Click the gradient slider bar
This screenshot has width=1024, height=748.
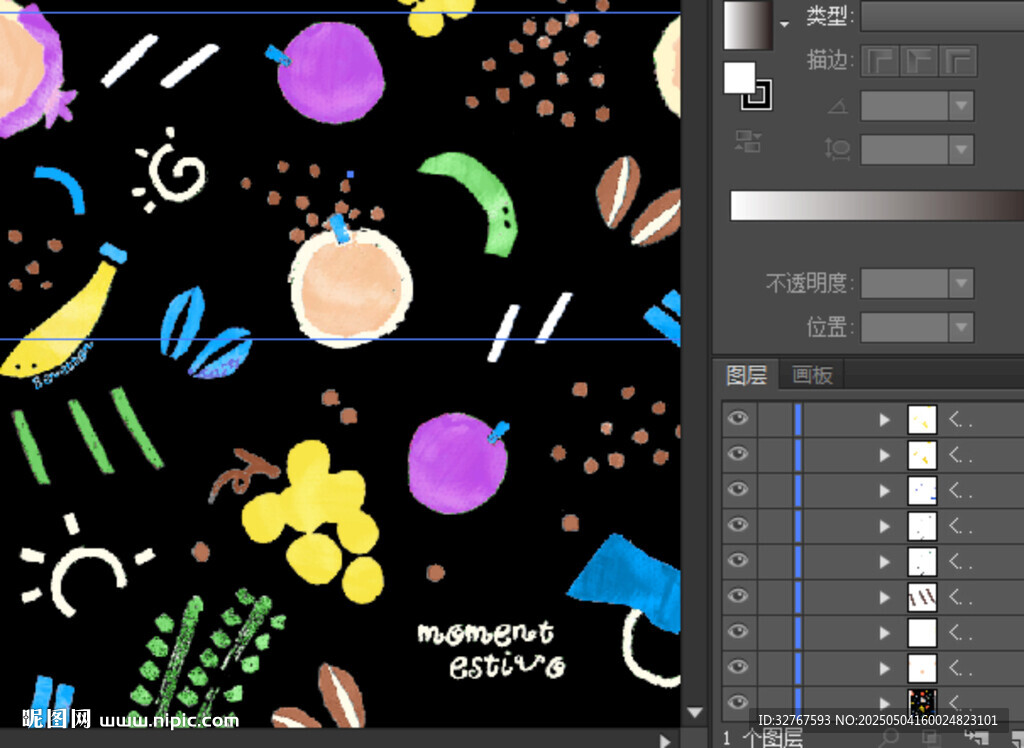876,205
